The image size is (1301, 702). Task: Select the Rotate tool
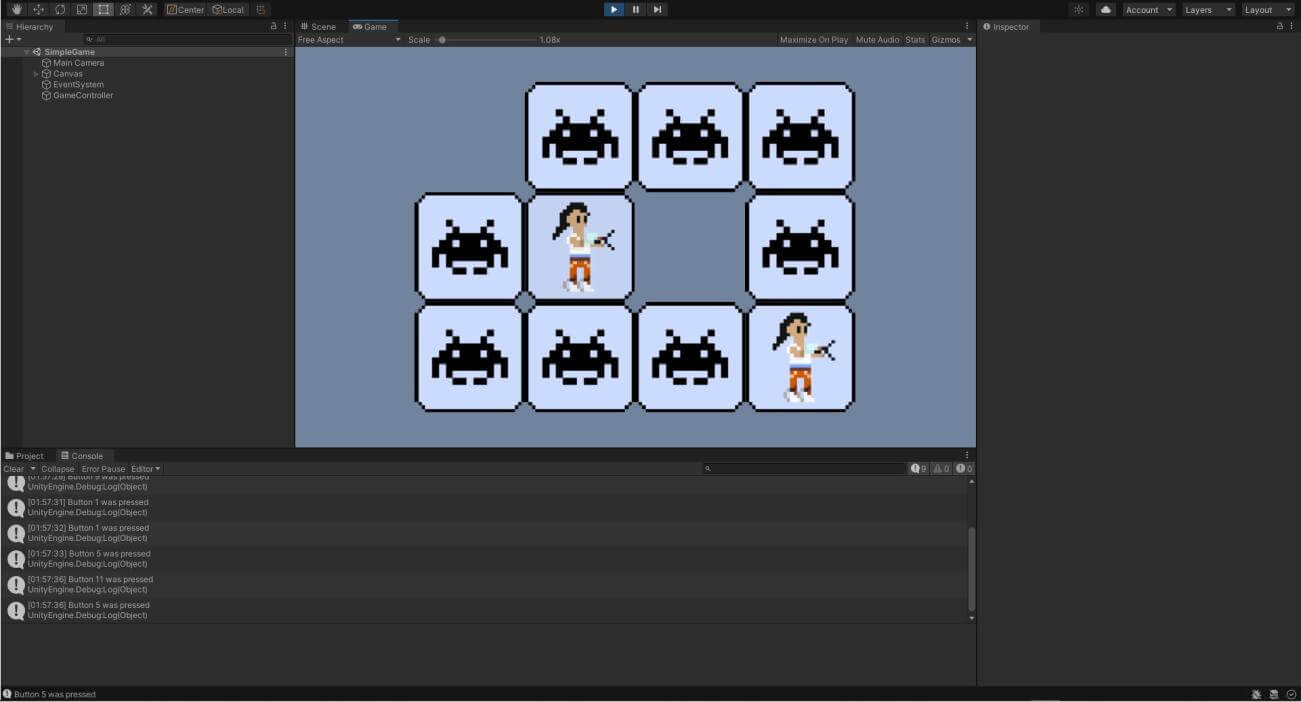60,9
